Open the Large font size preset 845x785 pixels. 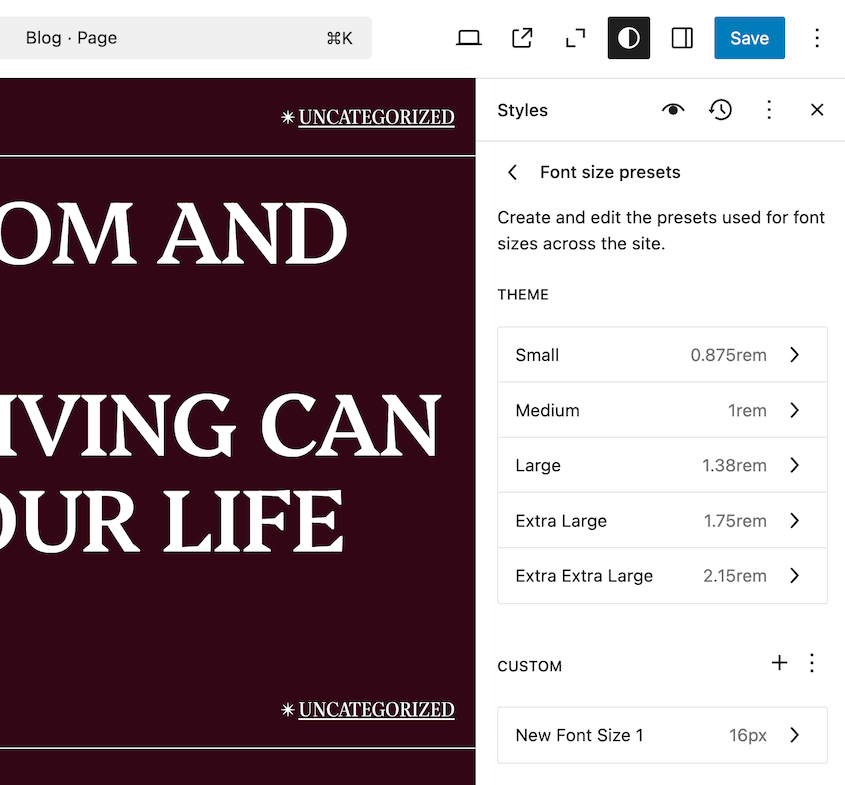coord(662,465)
